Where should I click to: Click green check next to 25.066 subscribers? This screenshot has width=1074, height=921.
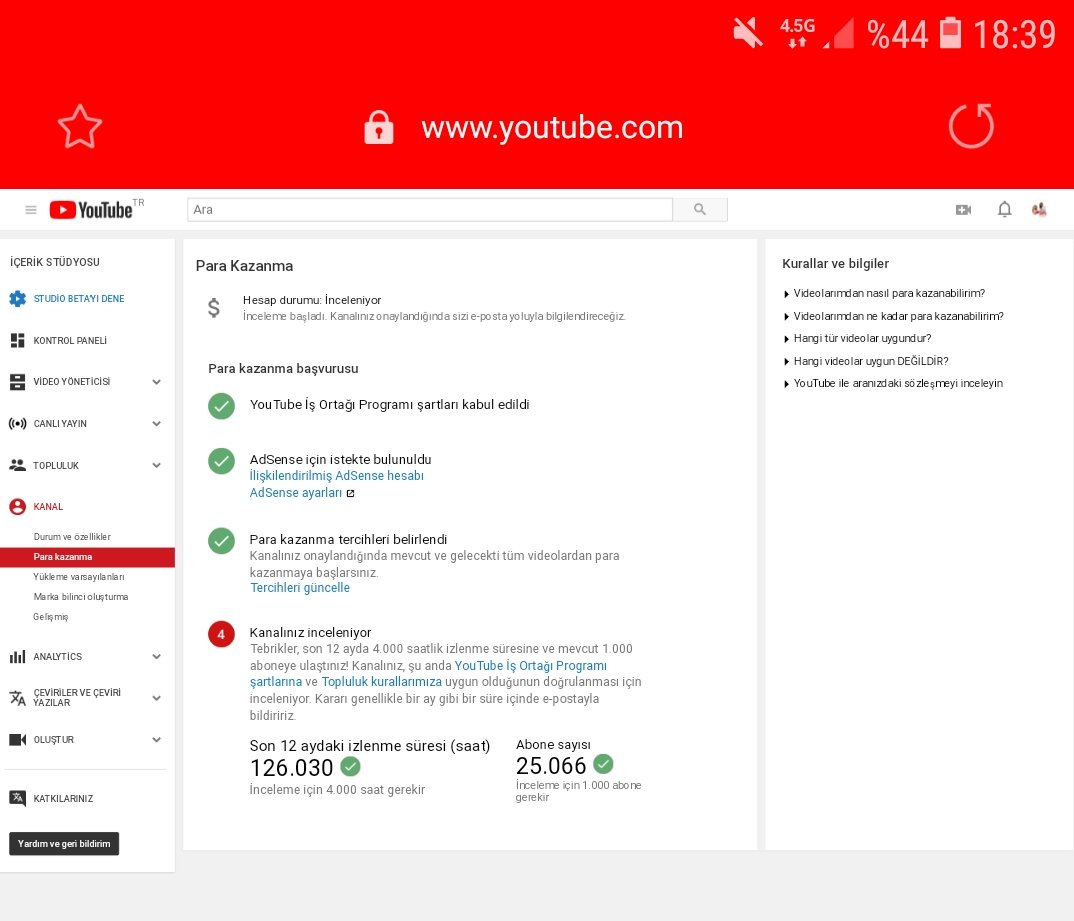point(603,764)
